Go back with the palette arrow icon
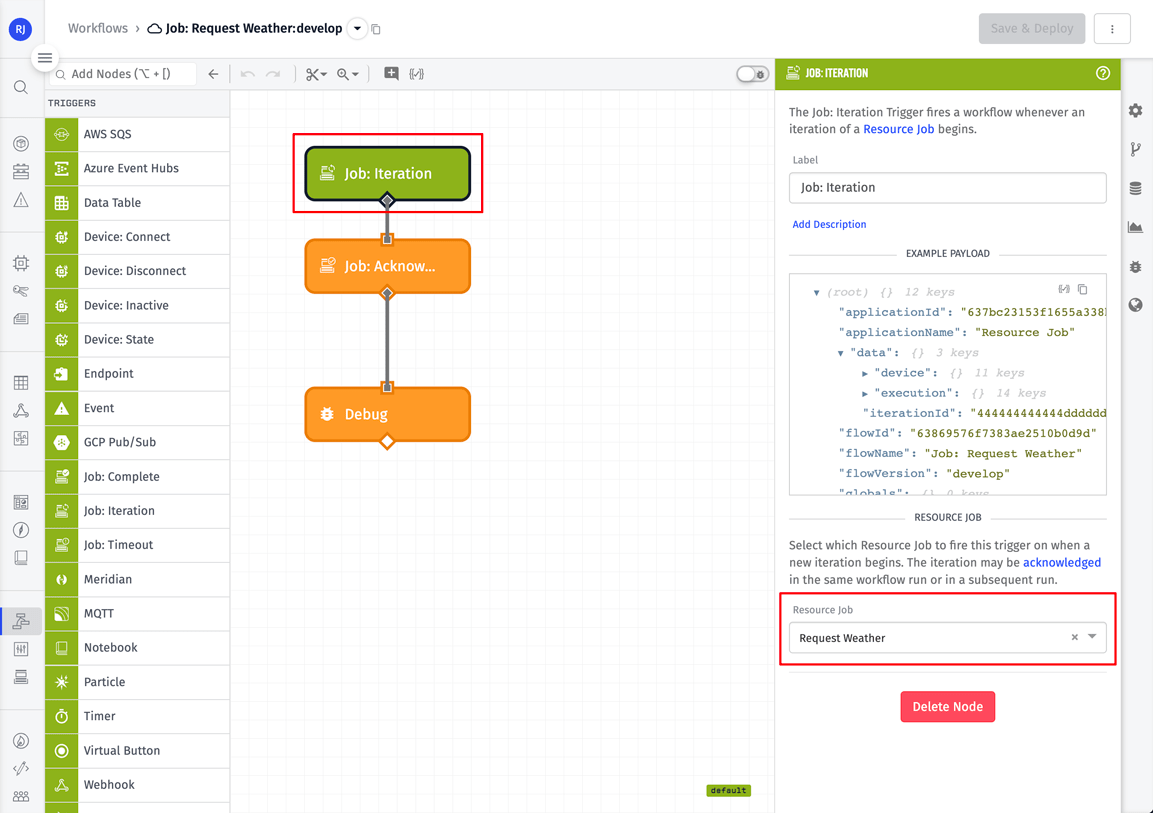Viewport: 1153px width, 813px height. pos(213,74)
